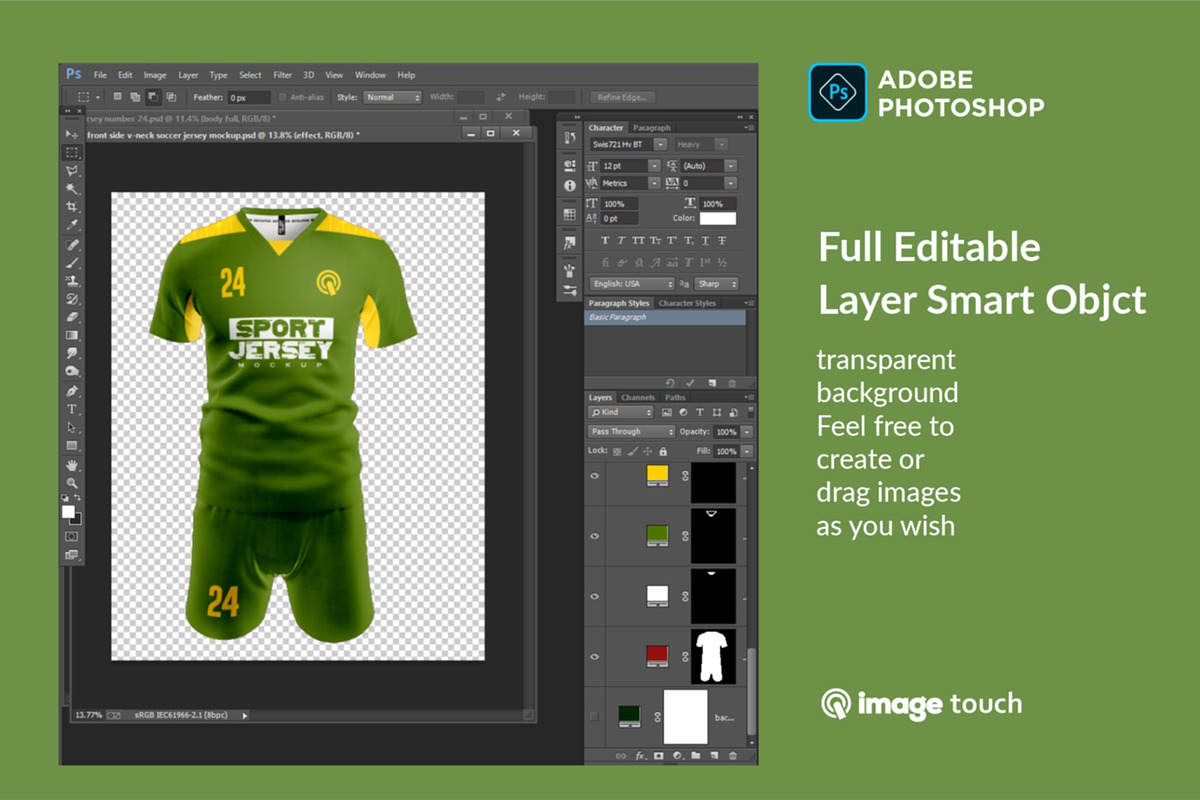This screenshot has height=800, width=1200.
Task: Hide the white fill layer
Action: pyautogui.click(x=595, y=596)
